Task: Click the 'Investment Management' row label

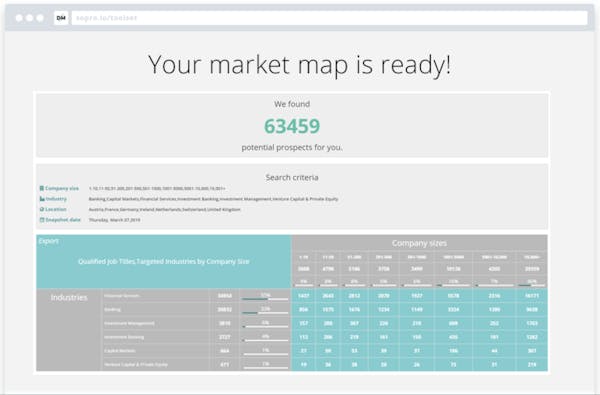Action: 129,323
